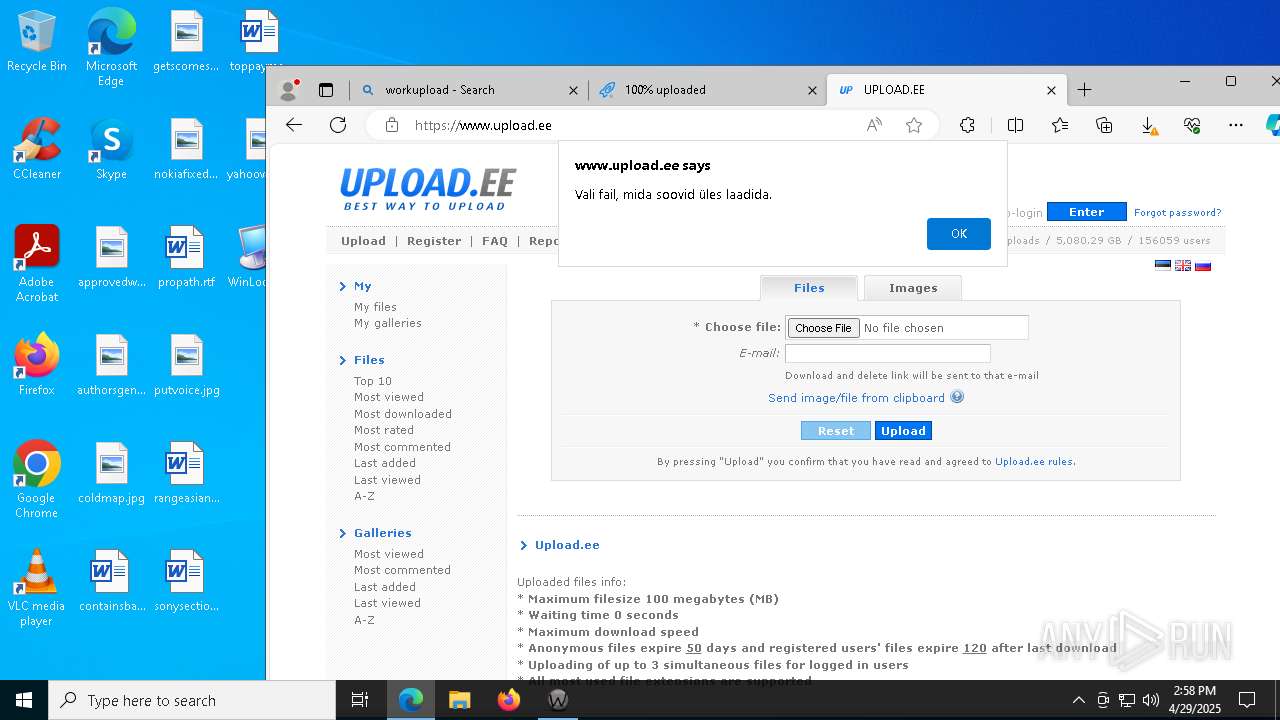Open the notifications center icon

coord(1247,700)
